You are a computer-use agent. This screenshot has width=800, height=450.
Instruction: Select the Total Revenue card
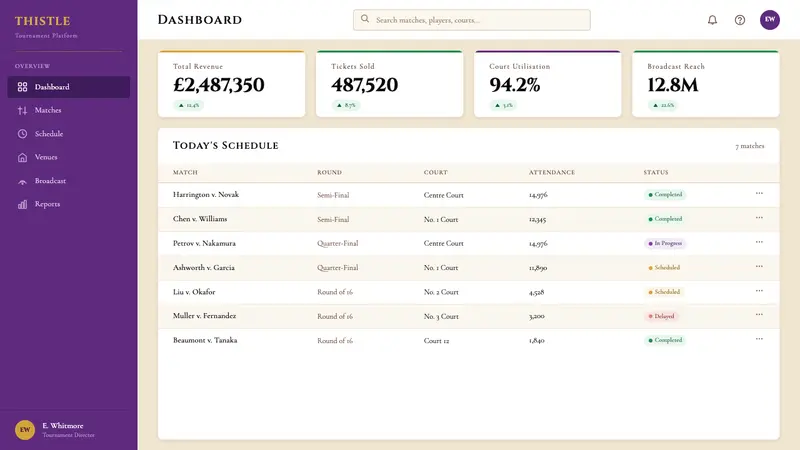click(x=232, y=84)
